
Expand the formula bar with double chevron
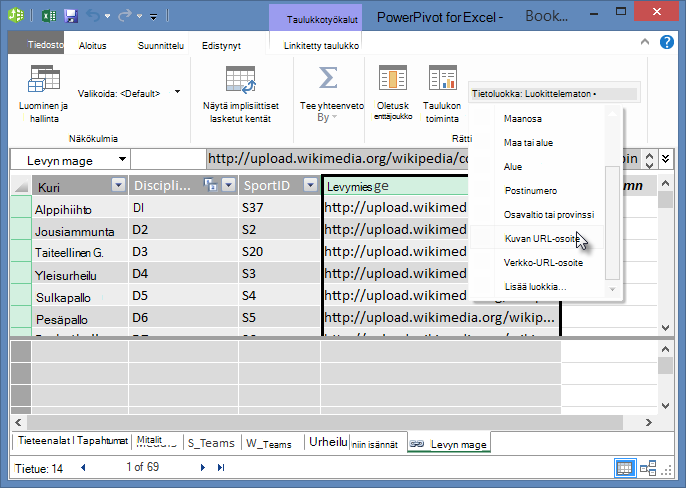coord(666,158)
